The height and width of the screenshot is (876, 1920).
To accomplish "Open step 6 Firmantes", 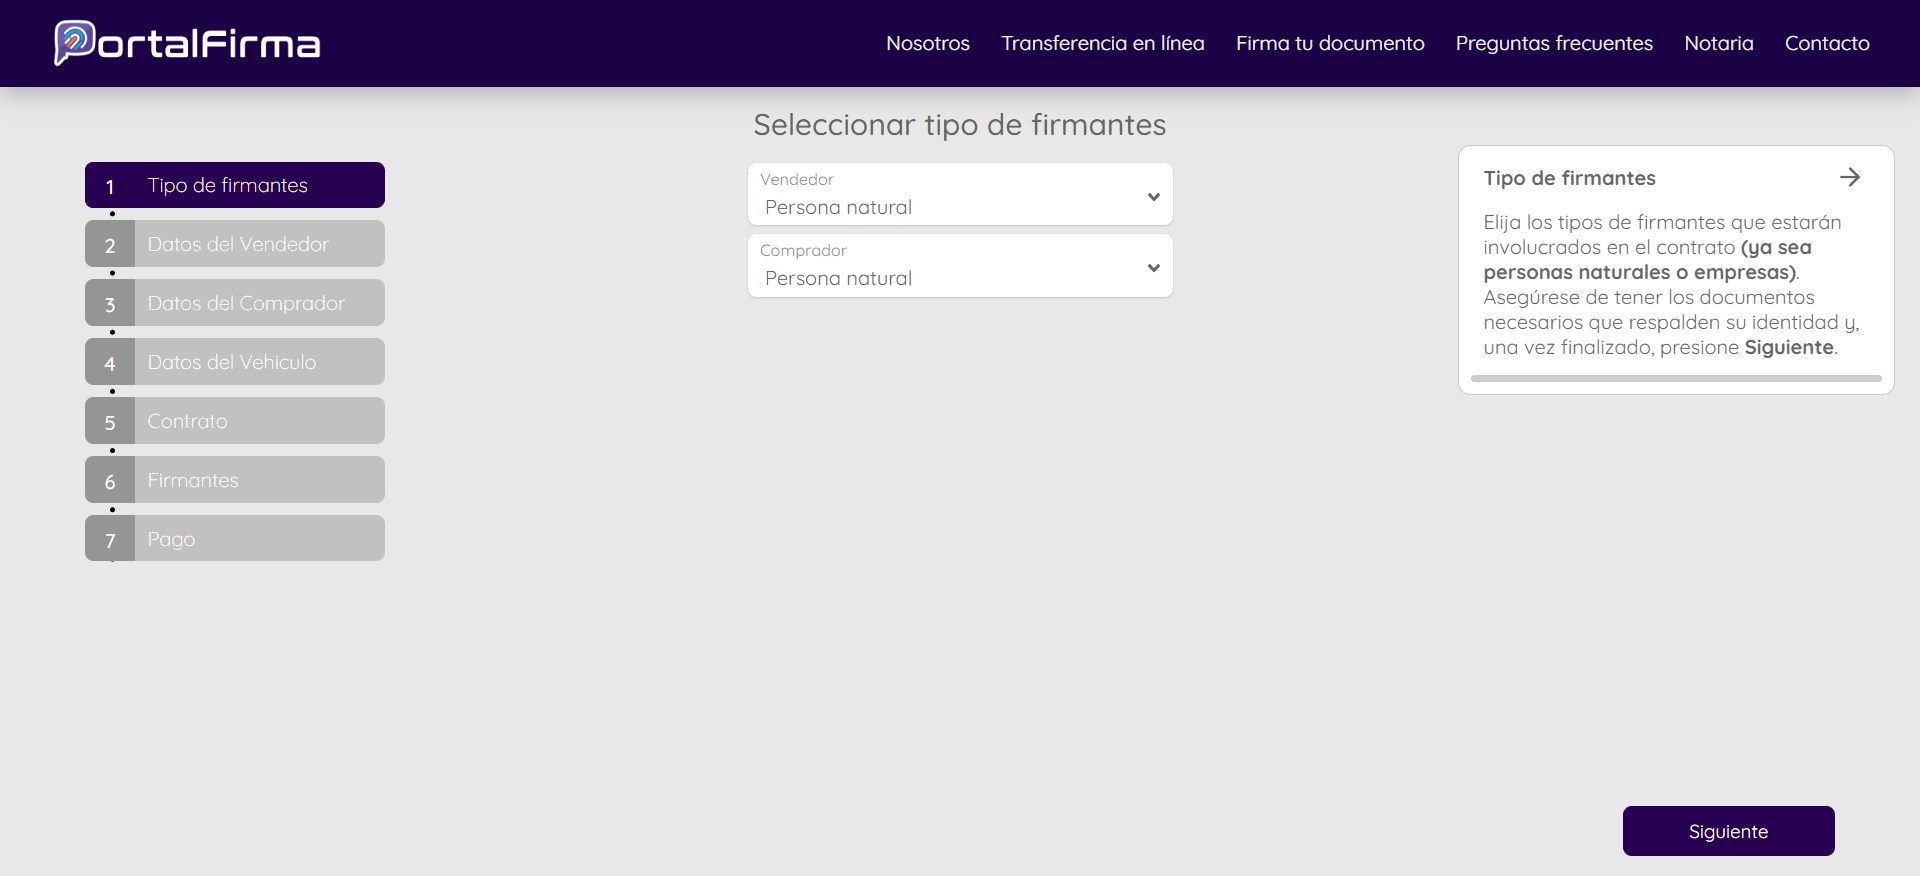I will [x=235, y=480].
